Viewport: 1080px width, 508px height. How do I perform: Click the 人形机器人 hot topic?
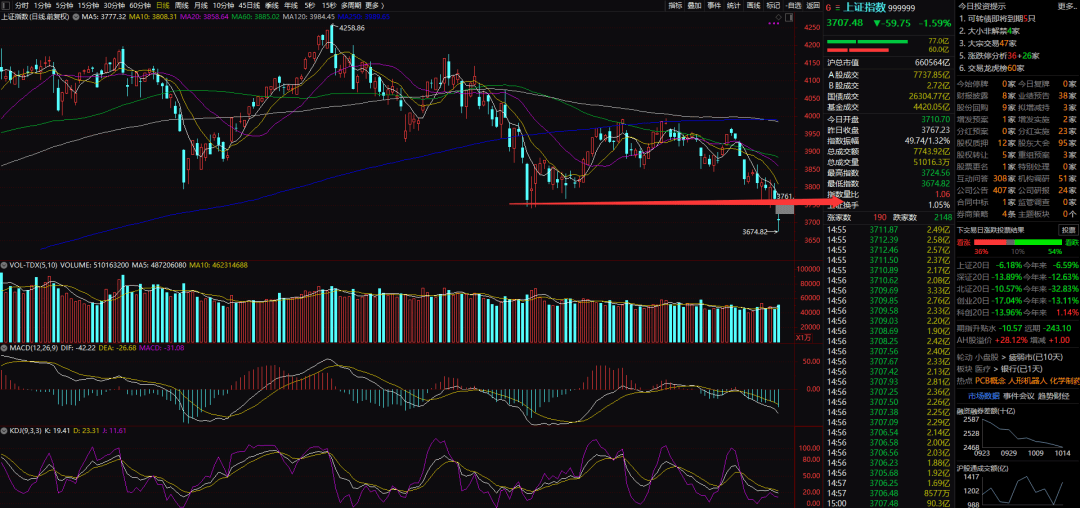[1027, 380]
